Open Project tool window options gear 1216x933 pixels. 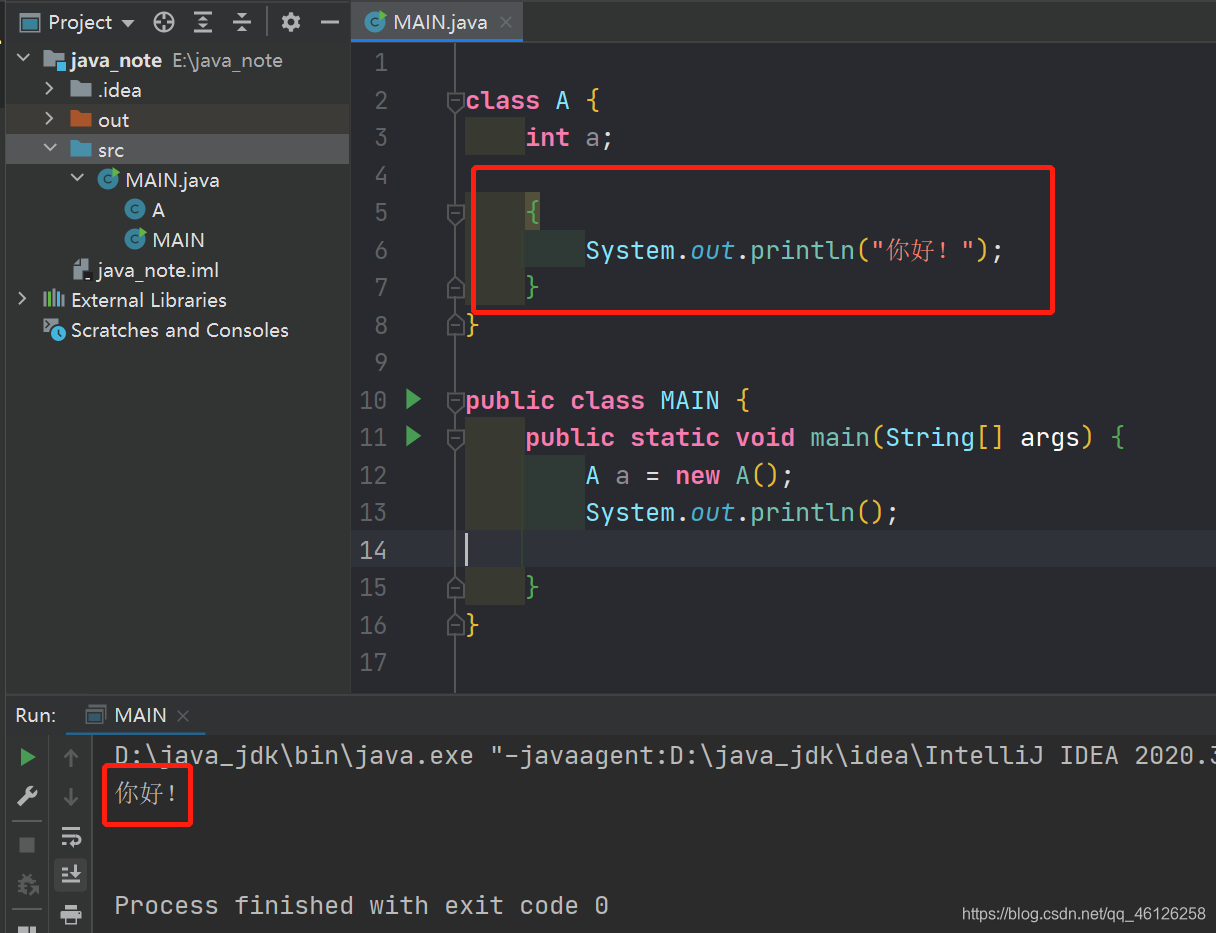pos(290,22)
